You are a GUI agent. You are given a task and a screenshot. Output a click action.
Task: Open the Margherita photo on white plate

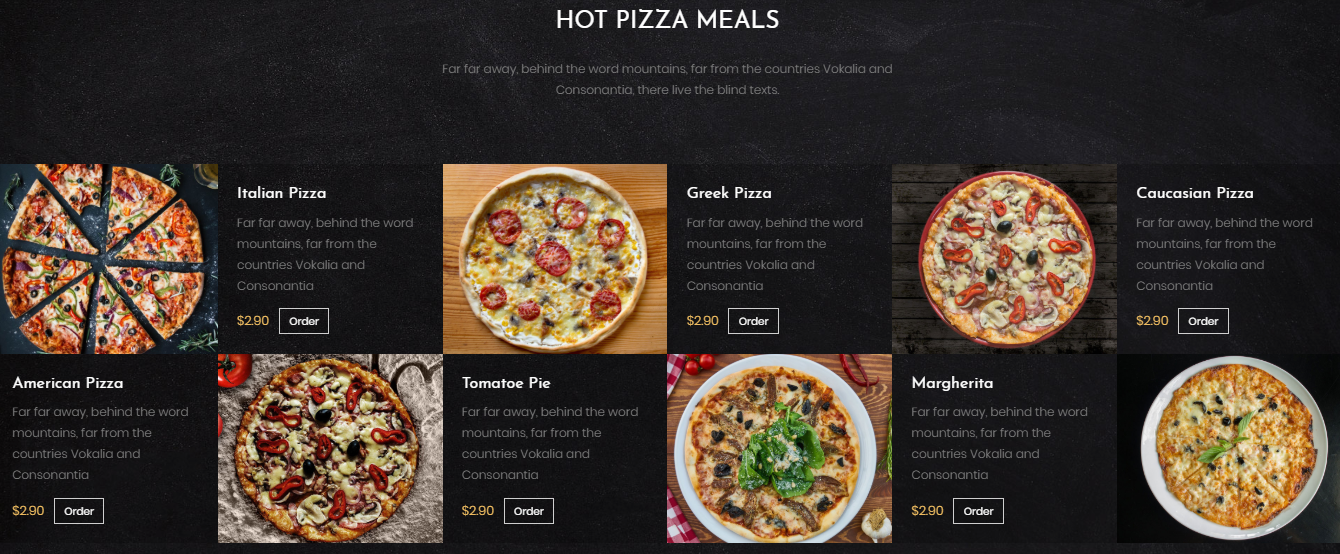coord(1228,448)
